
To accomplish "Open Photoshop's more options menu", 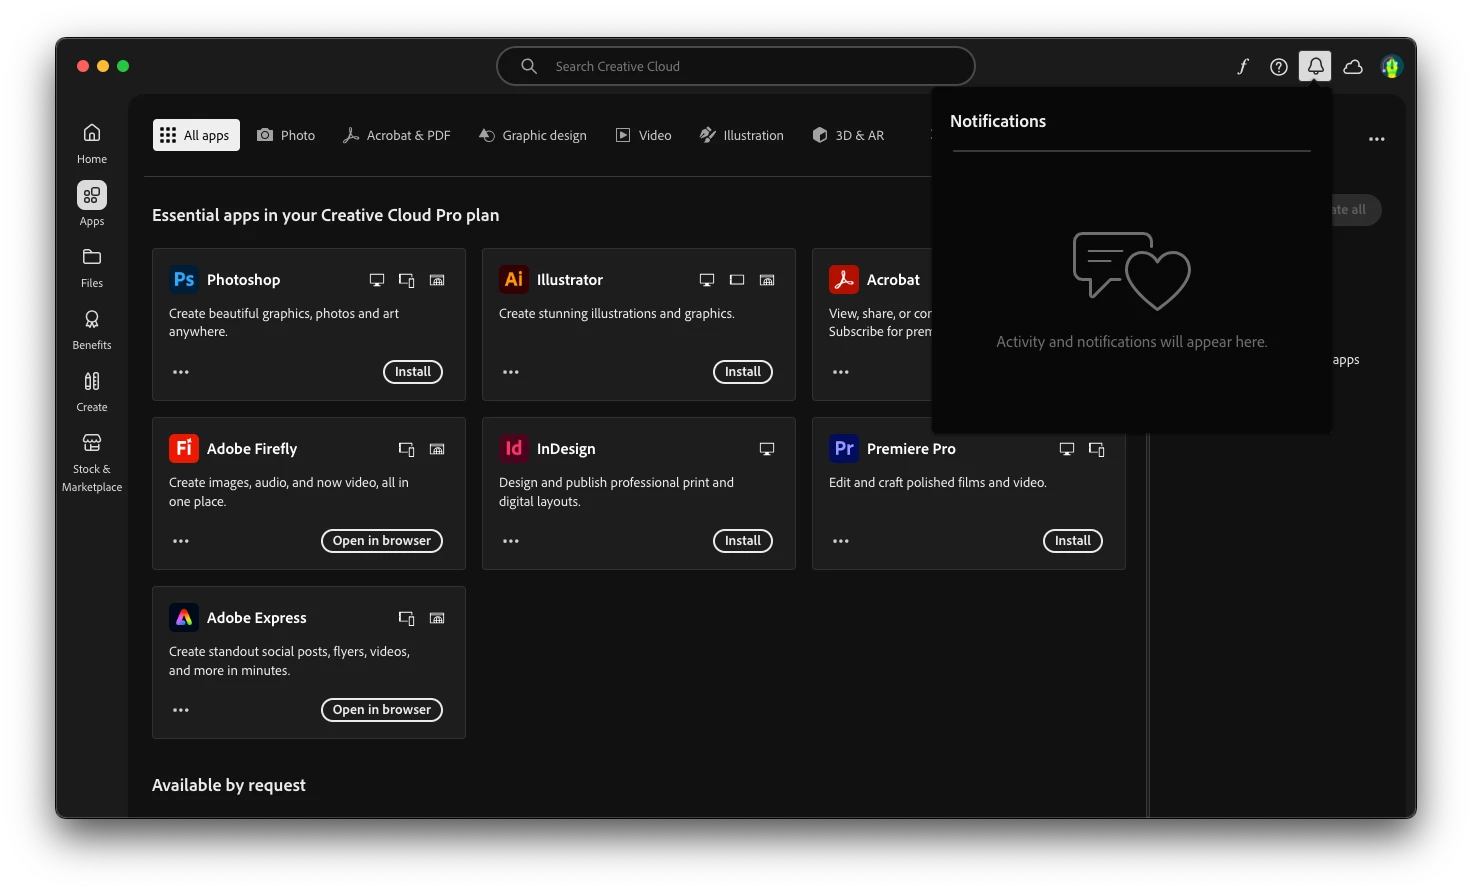I will (181, 372).
